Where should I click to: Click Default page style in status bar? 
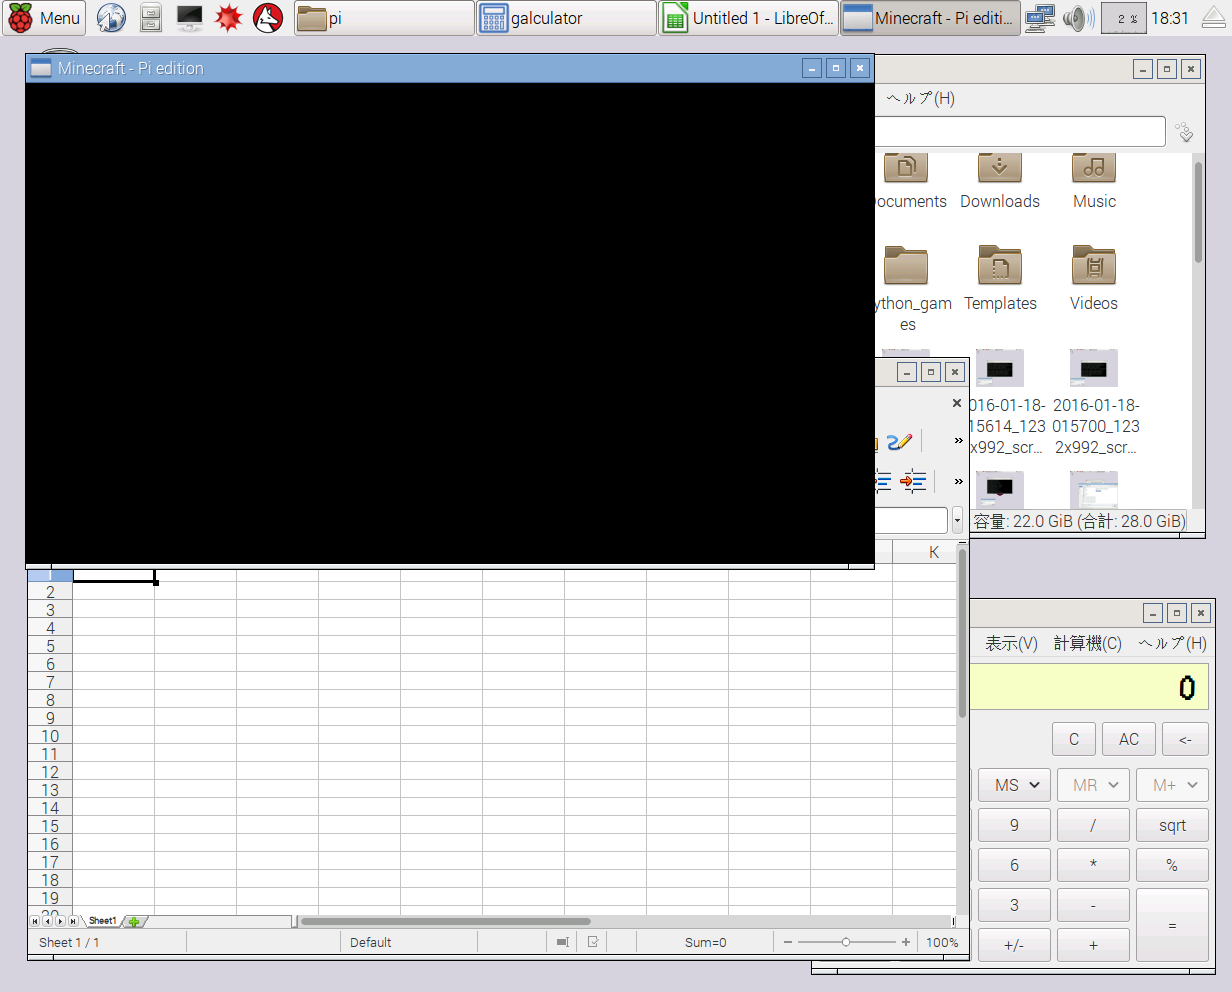[x=370, y=942]
